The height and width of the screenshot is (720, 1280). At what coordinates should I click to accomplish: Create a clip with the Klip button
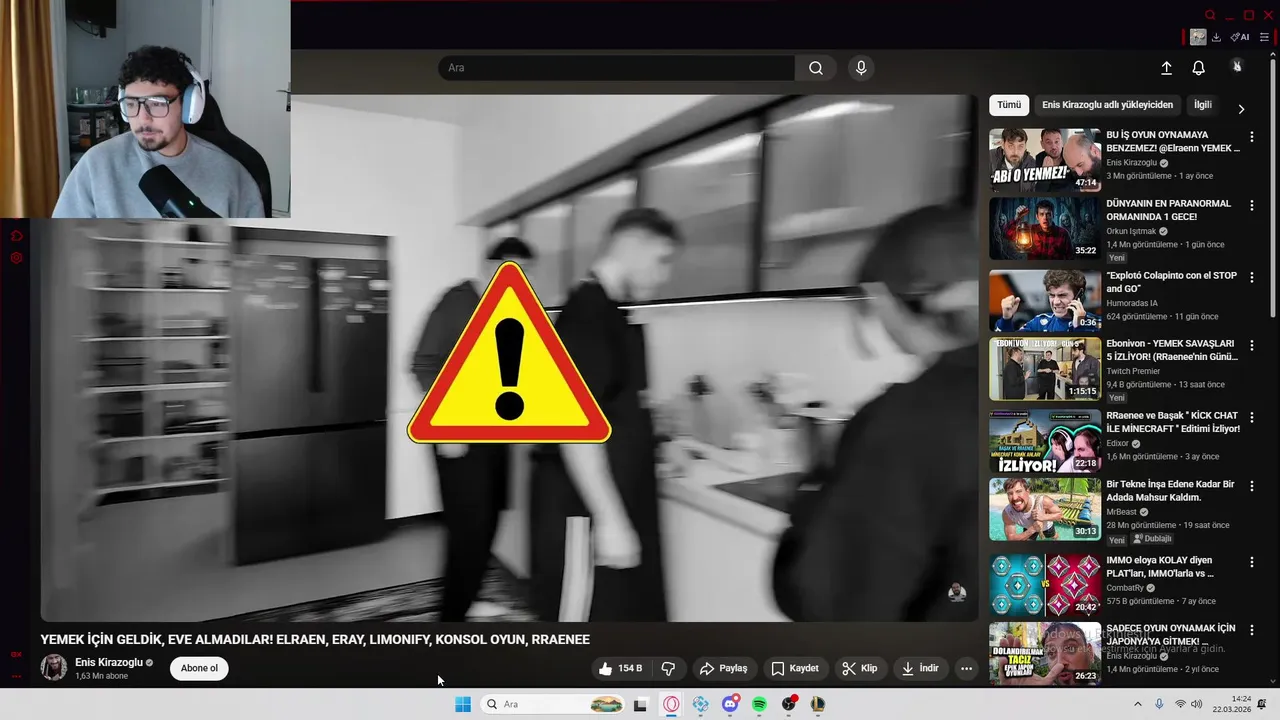(860, 668)
